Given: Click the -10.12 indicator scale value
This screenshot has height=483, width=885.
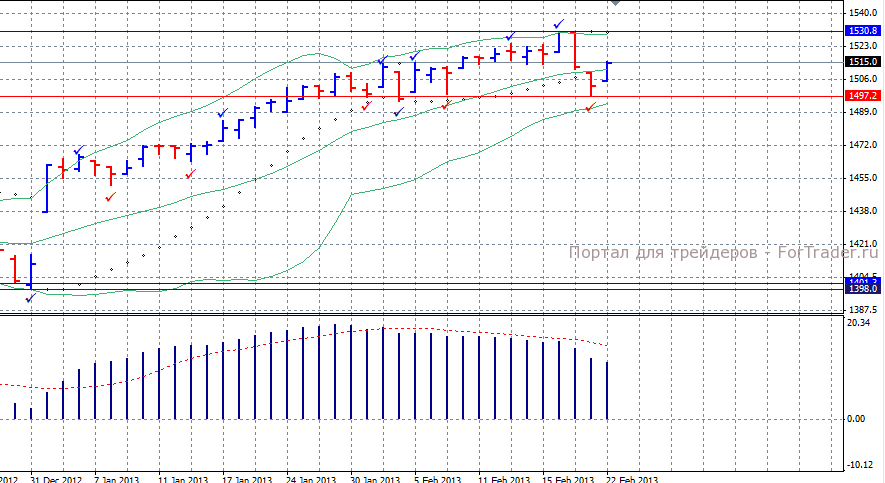Looking at the screenshot, I should 861,464.
